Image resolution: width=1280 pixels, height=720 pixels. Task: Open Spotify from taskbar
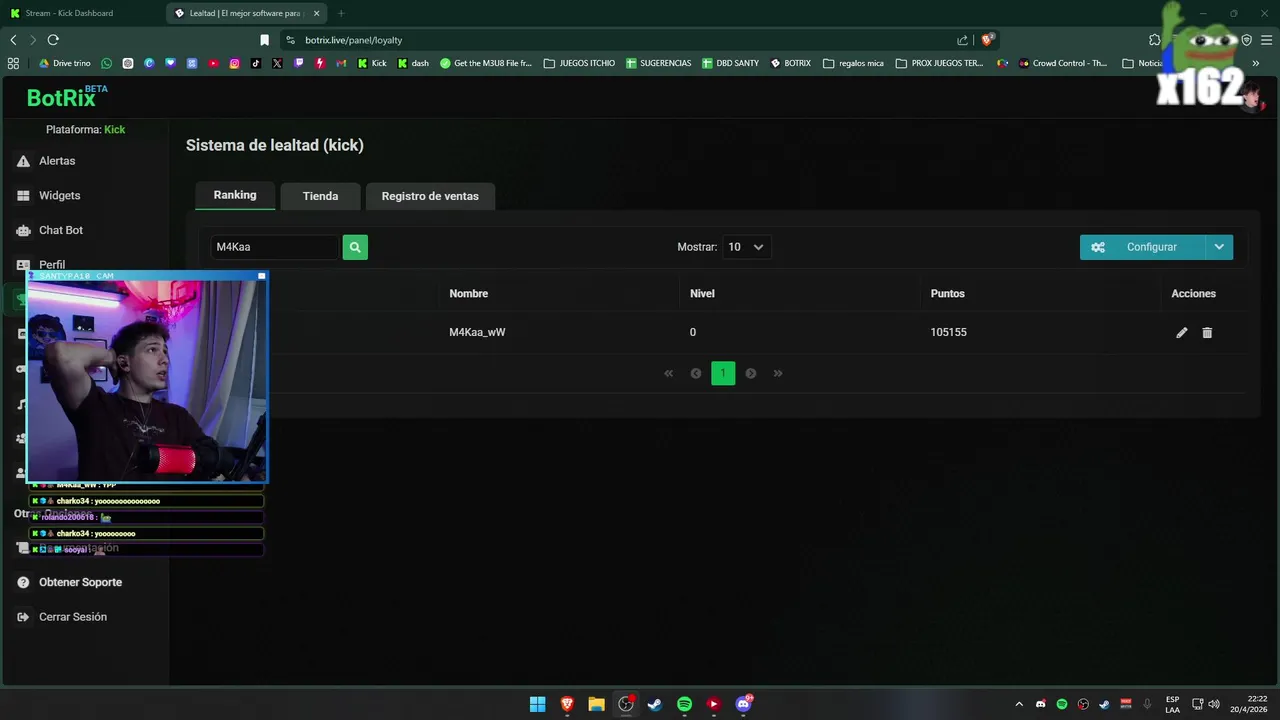click(684, 704)
